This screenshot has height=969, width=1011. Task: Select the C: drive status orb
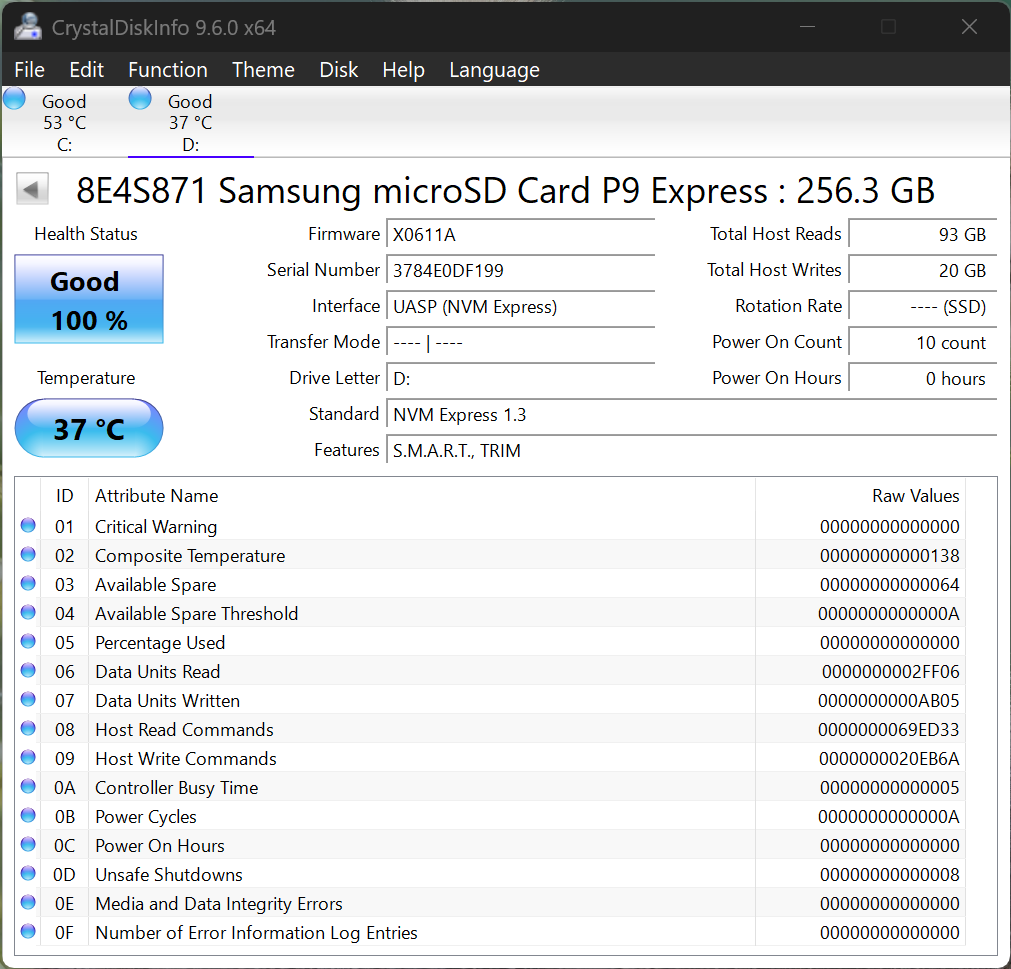coord(15,99)
